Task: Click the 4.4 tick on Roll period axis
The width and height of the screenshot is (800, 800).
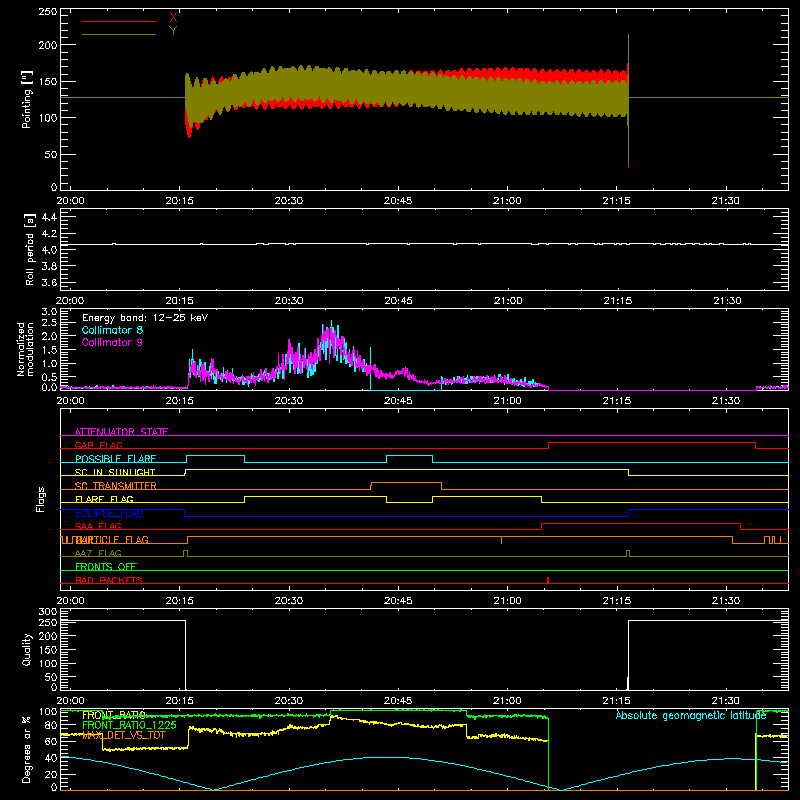Action: point(49,217)
